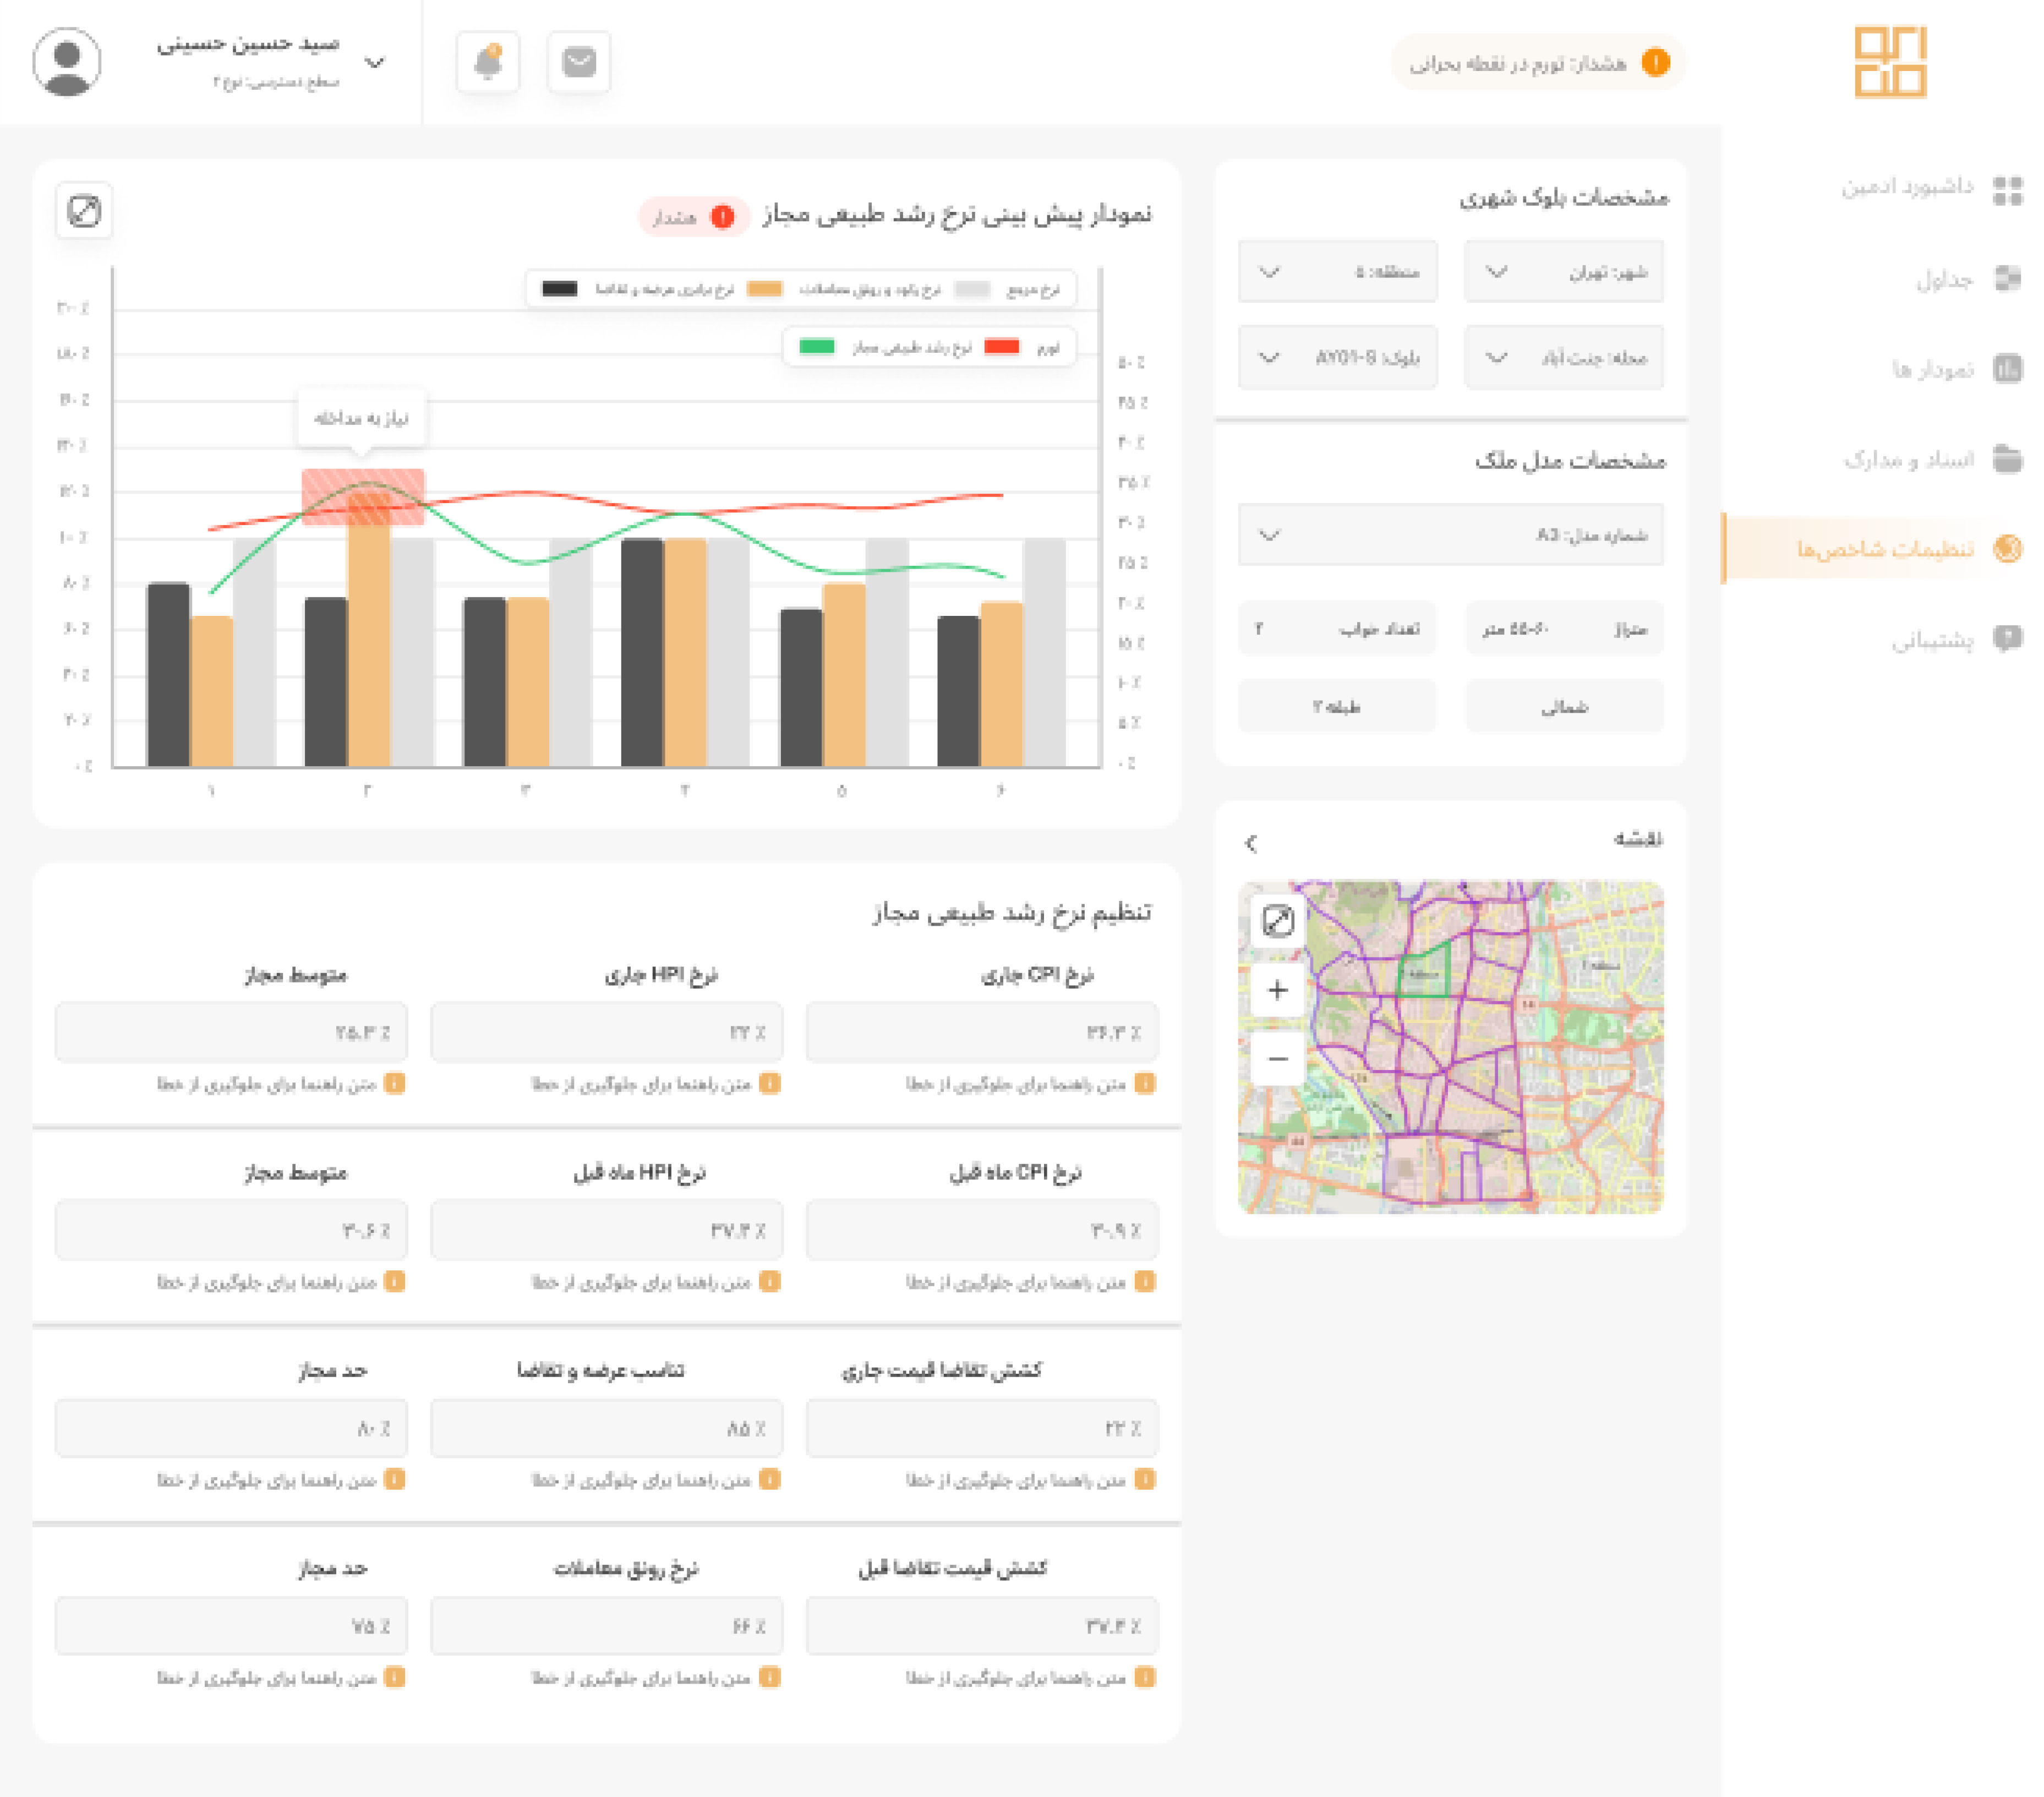Open the شماره مدل A3 dropdown
Screen dimensions: 2044x1797
click(1450, 535)
